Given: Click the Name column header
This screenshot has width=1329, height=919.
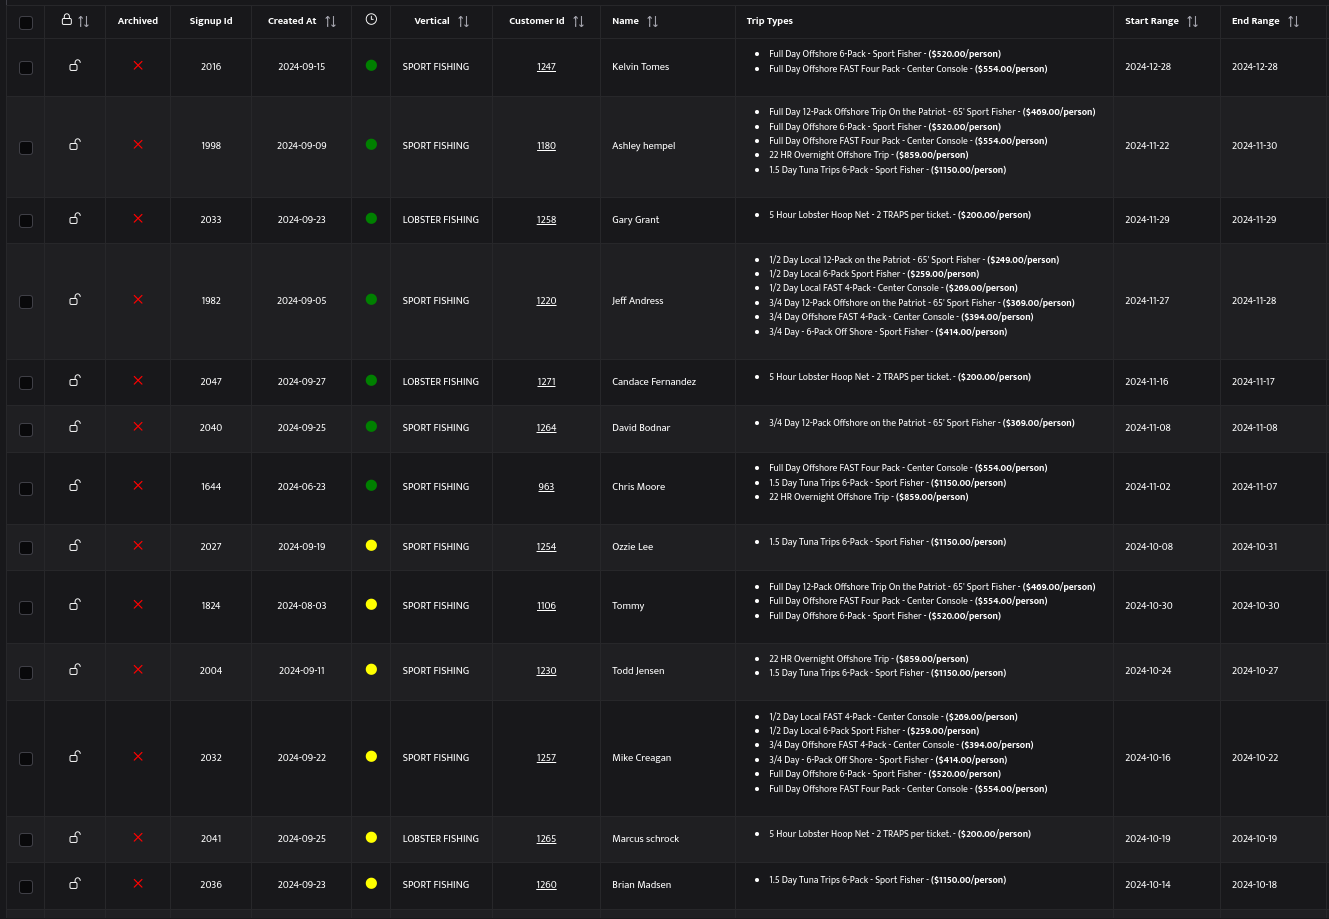Looking at the screenshot, I should point(625,21).
